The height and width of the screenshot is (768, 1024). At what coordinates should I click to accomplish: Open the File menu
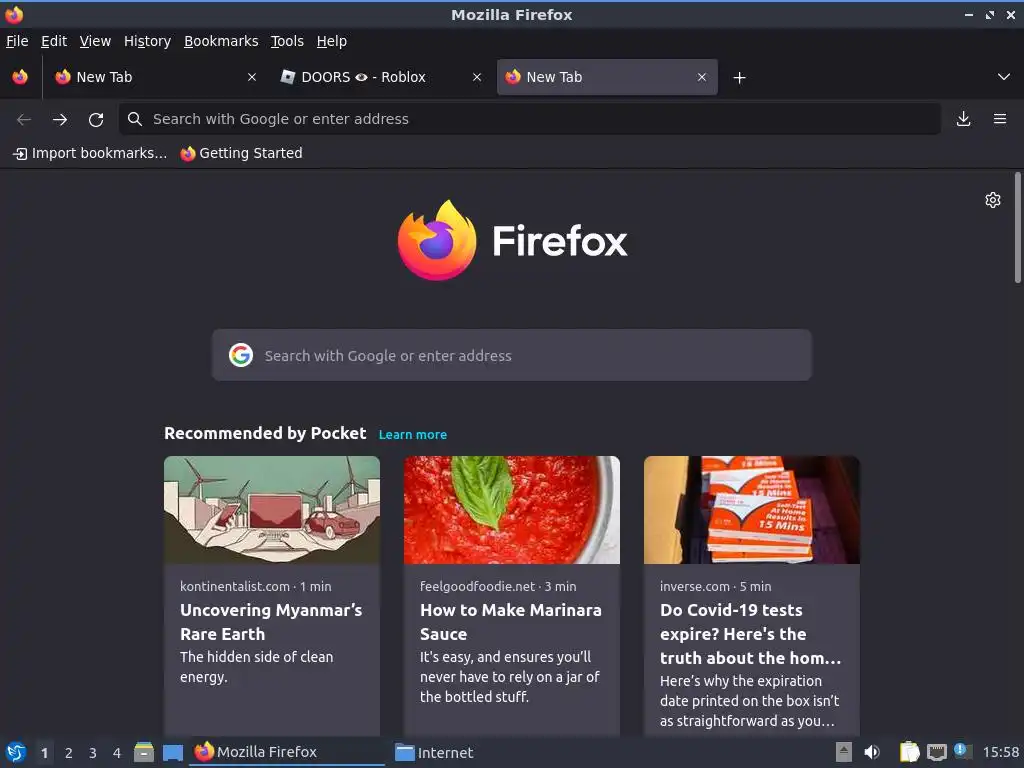tap(17, 41)
